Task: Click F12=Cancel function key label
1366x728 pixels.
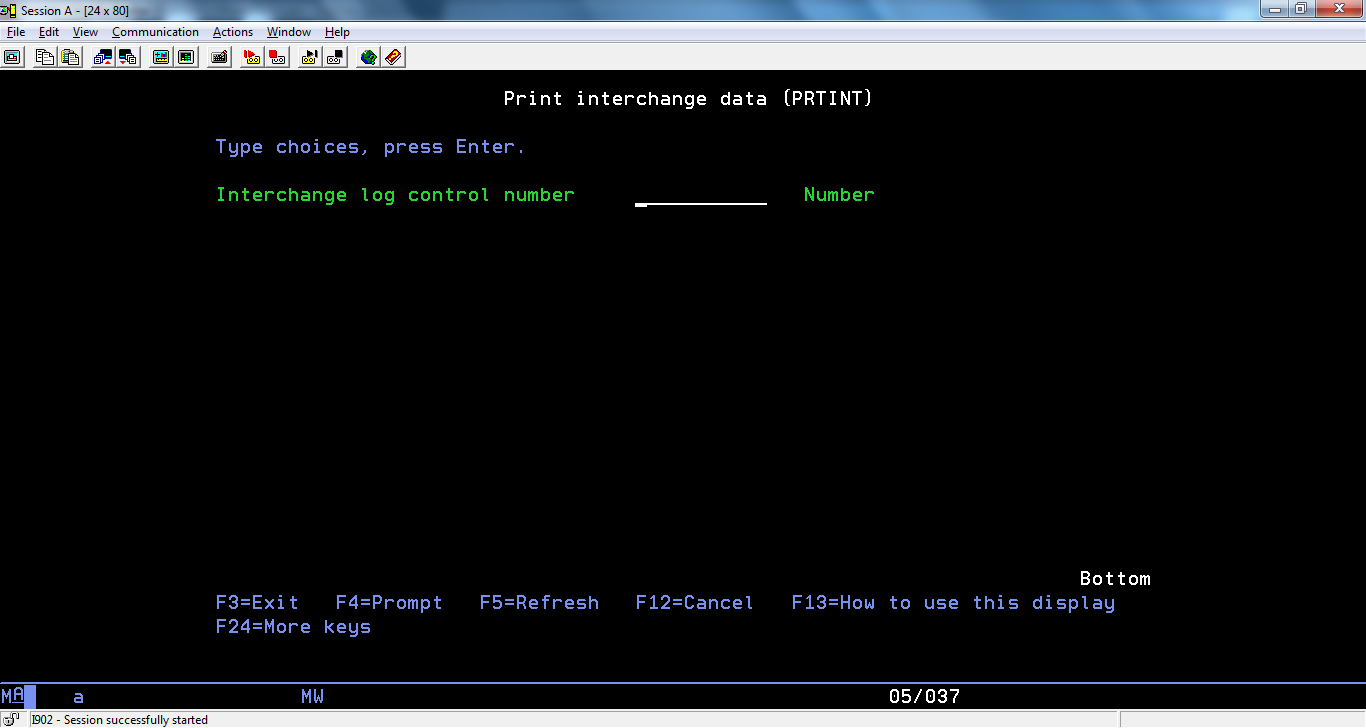Action: pyautogui.click(x=695, y=603)
